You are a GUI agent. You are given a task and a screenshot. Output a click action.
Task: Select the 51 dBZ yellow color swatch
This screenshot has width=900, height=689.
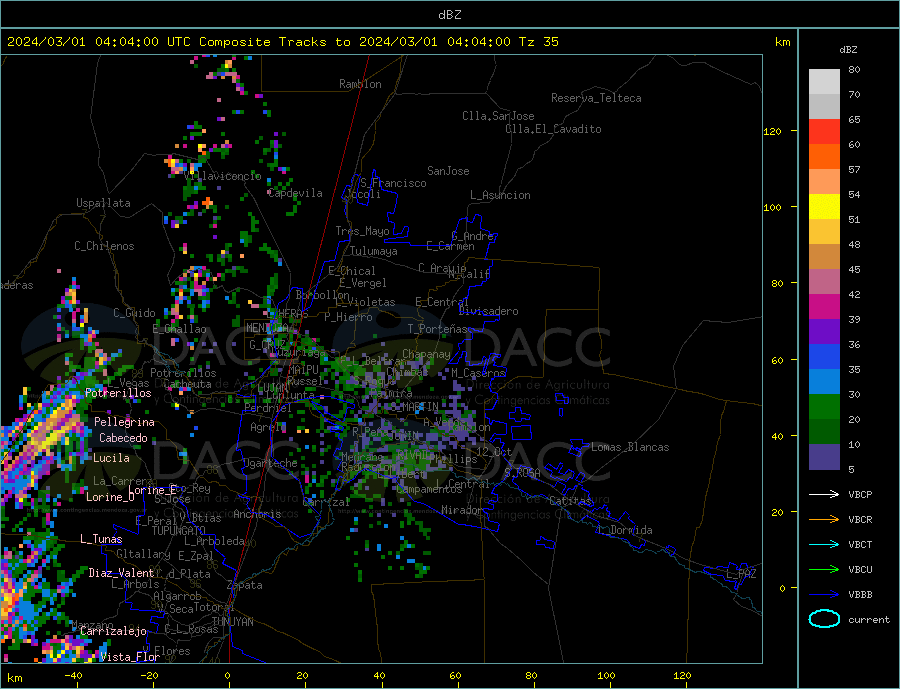coord(824,207)
